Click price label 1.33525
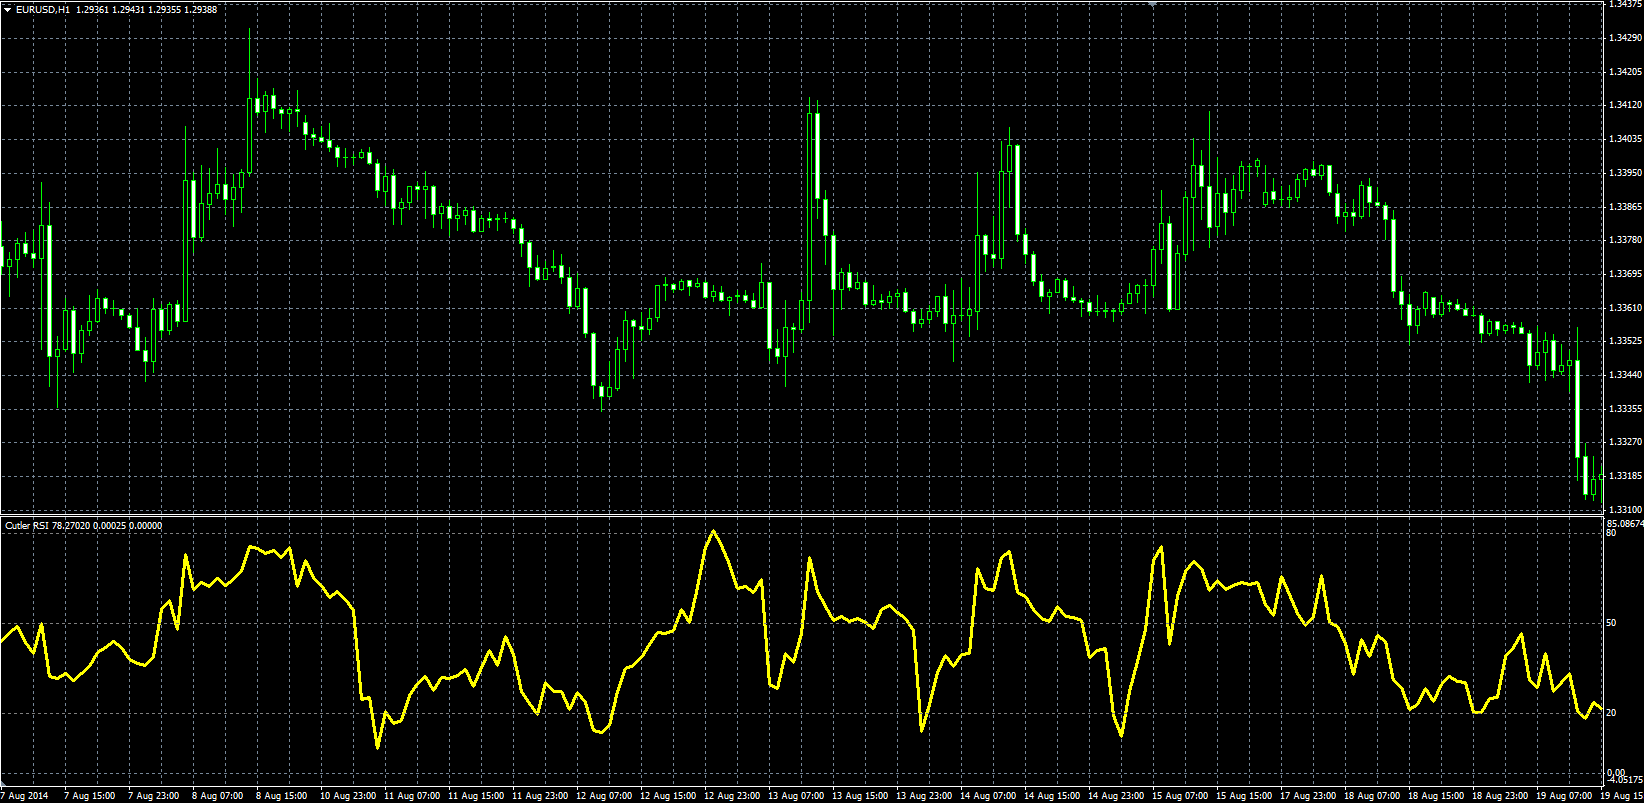 tap(1624, 341)
